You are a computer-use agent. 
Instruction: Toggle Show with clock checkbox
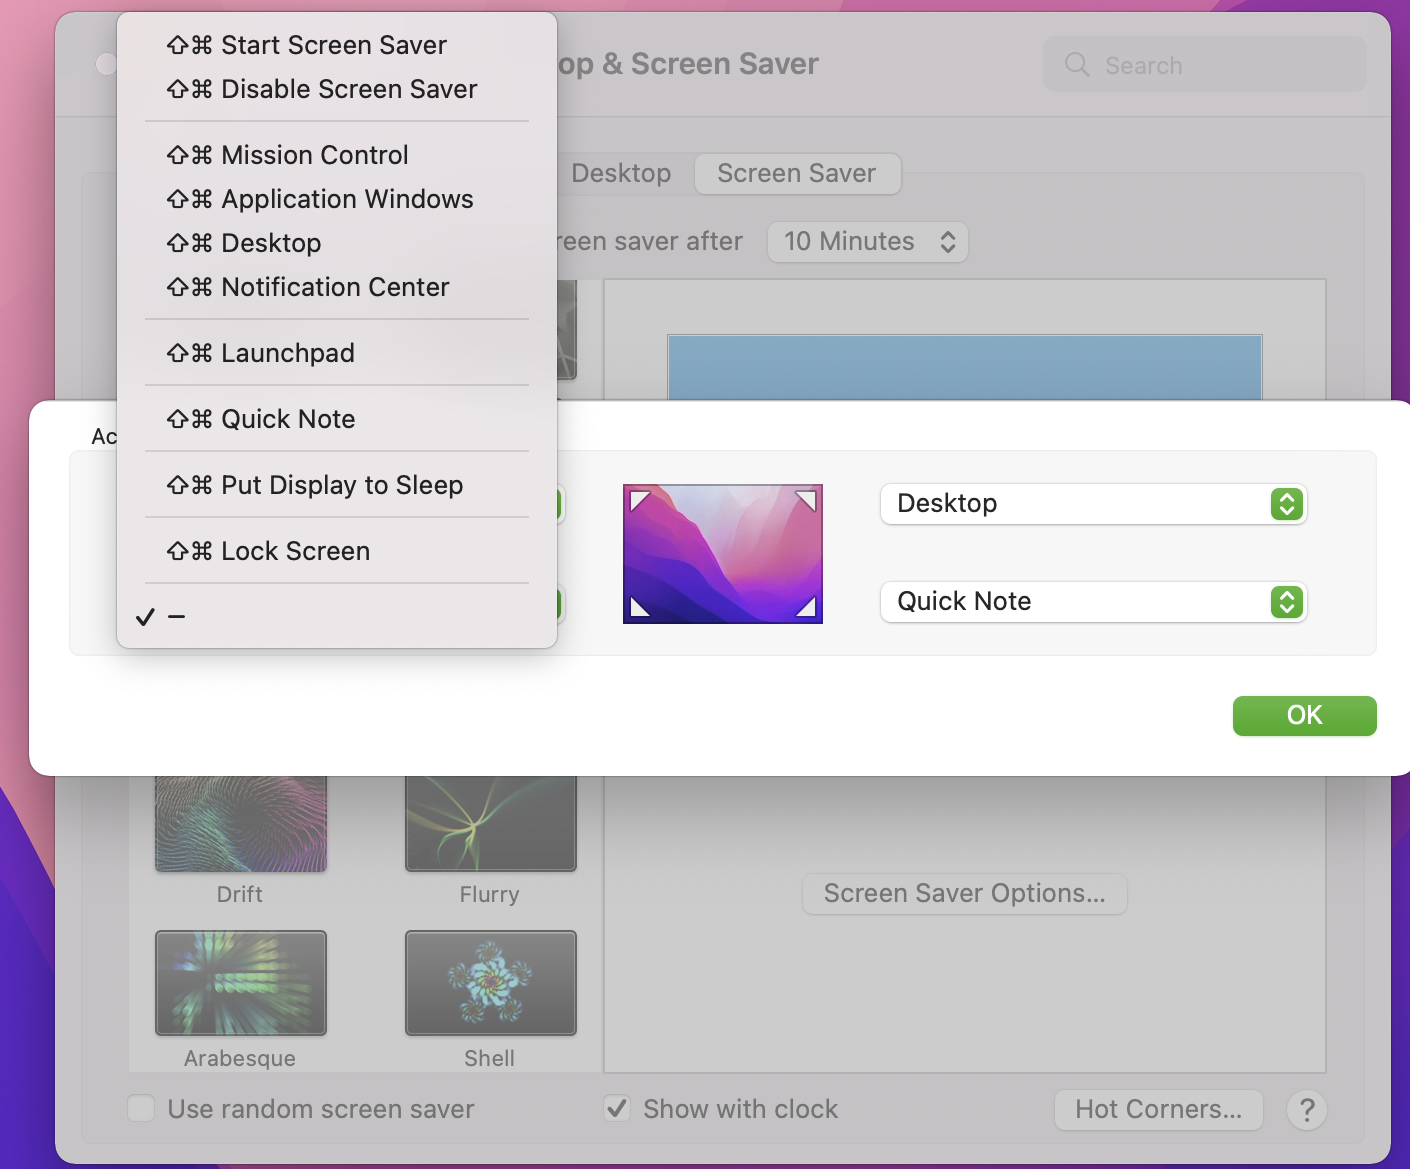pos(617,1108)
